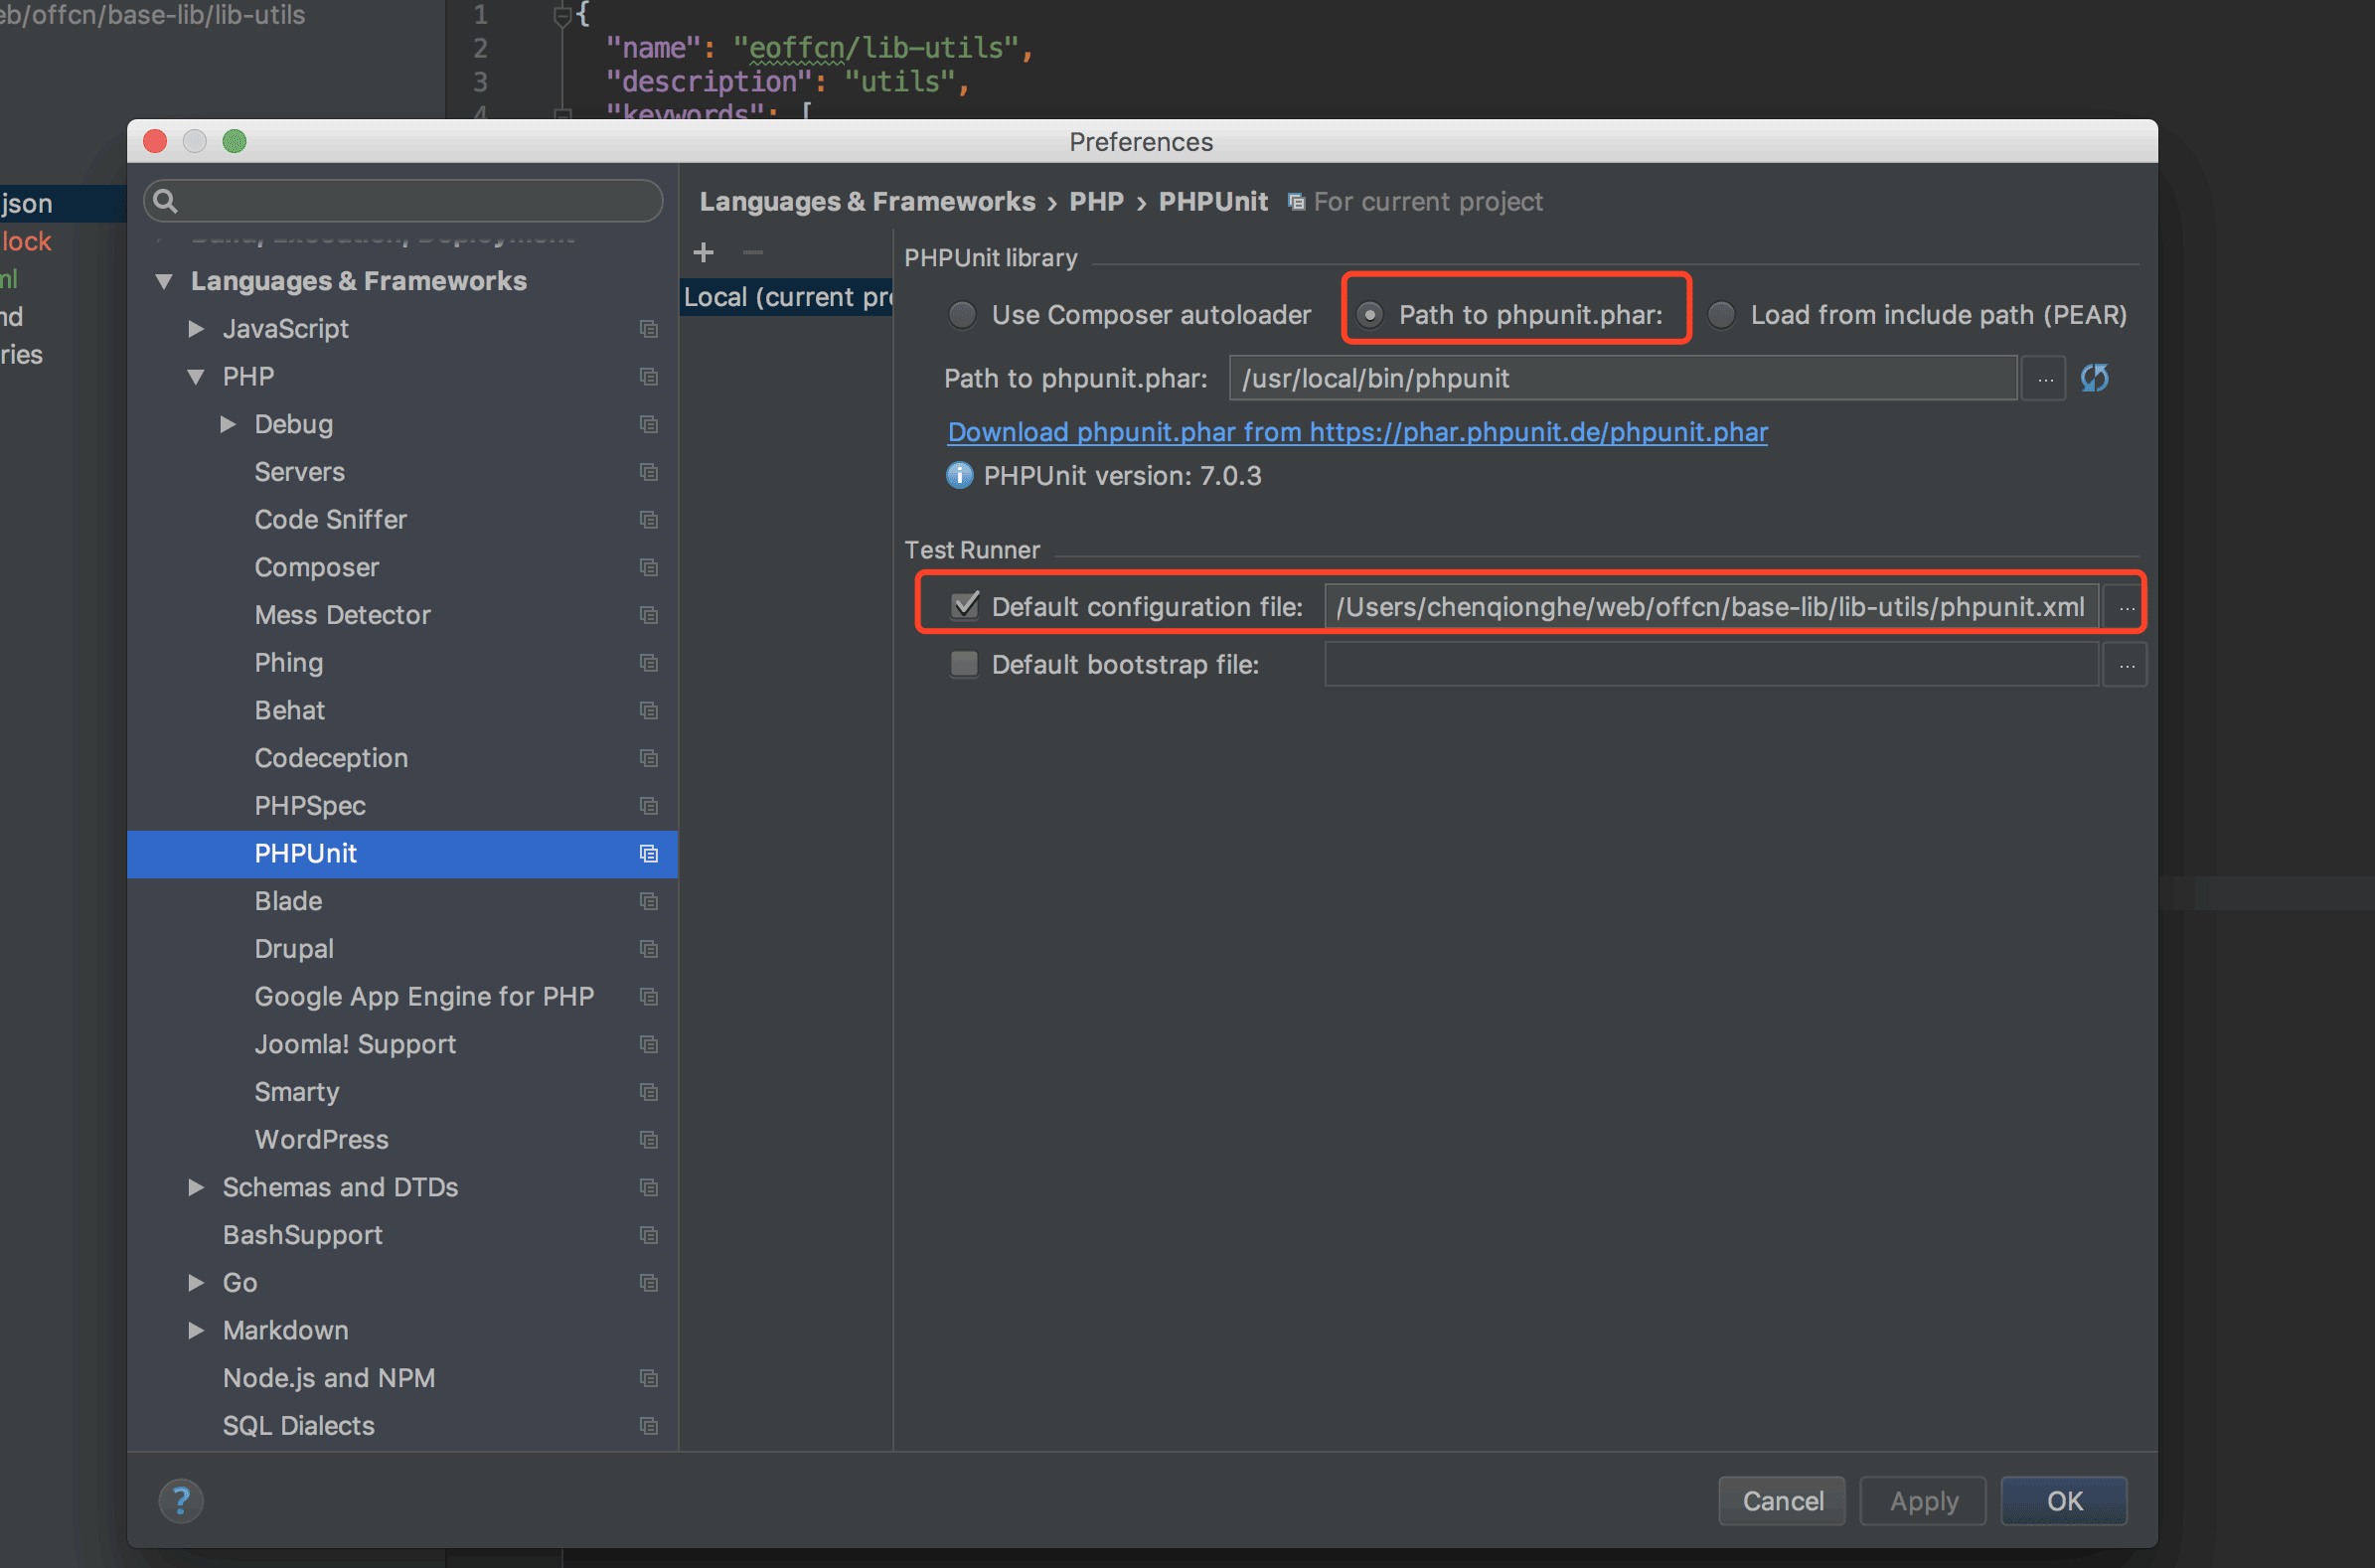Enable Default bootstrap file checkbox

coord(964,664)
